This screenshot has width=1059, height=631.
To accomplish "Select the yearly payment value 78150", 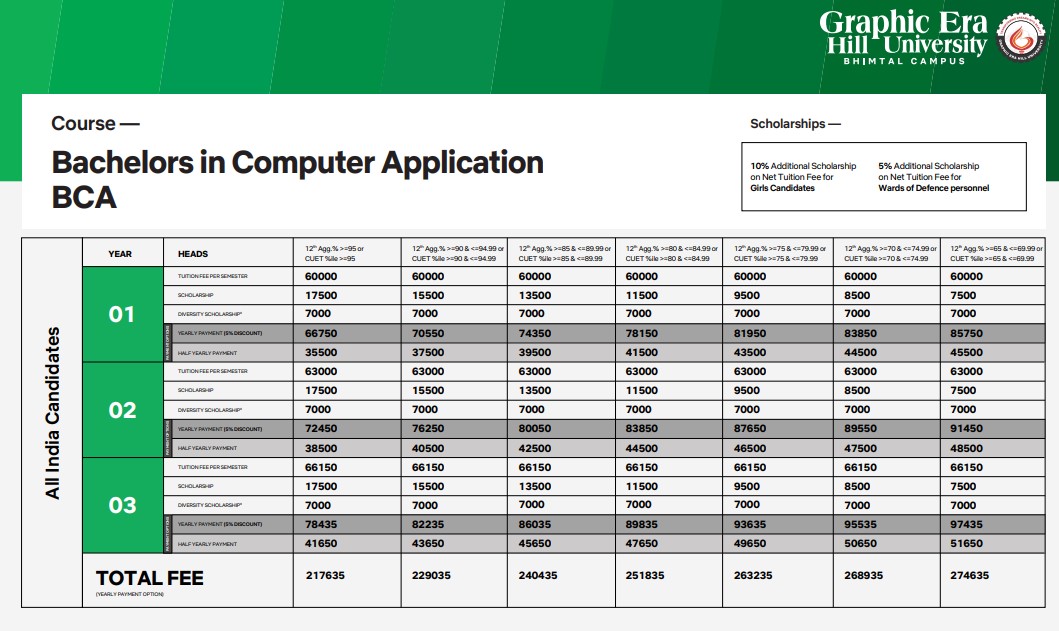I will [x=642, y=333].
